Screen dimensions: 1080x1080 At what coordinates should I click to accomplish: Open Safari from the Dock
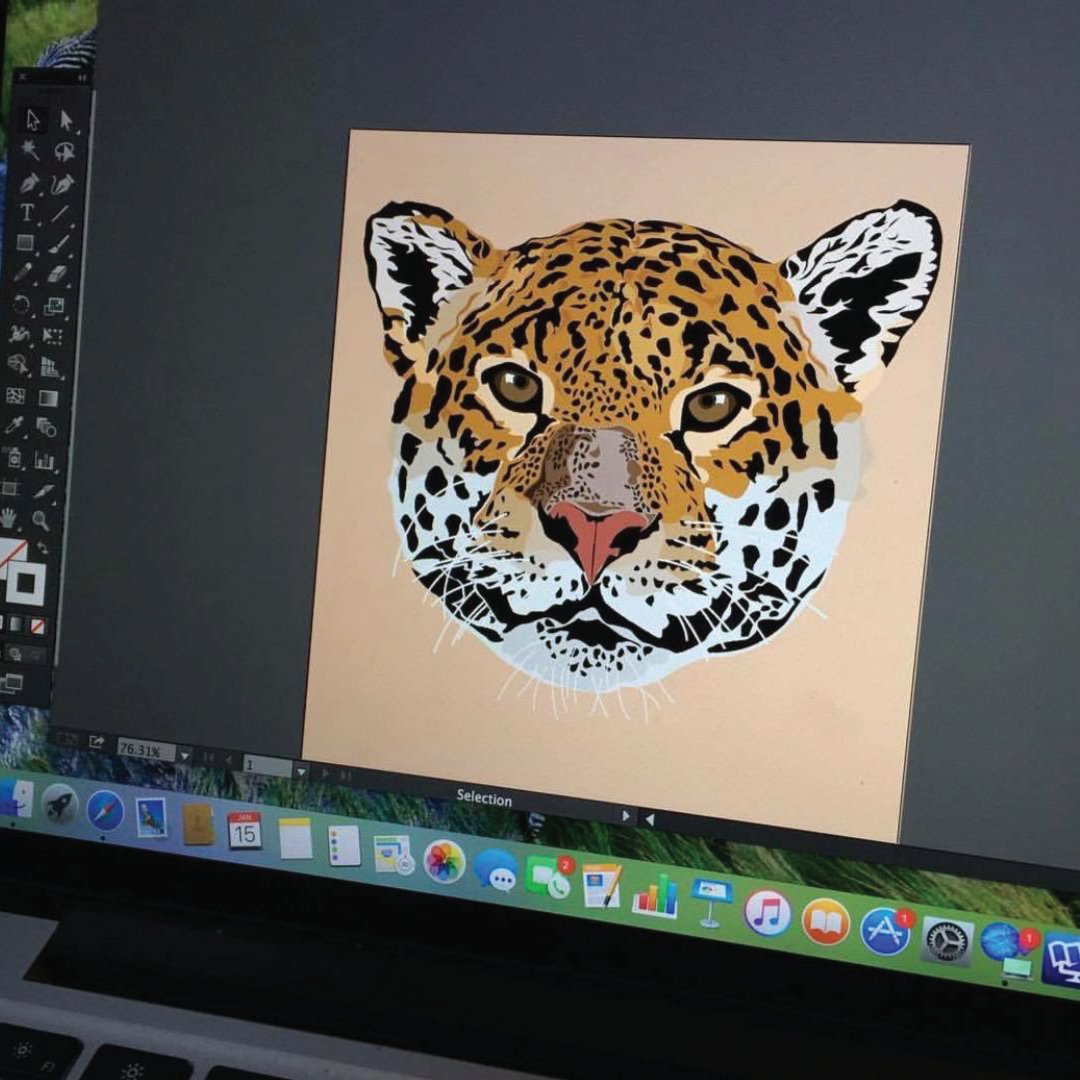pyautogui.click(x=105, y=810)
